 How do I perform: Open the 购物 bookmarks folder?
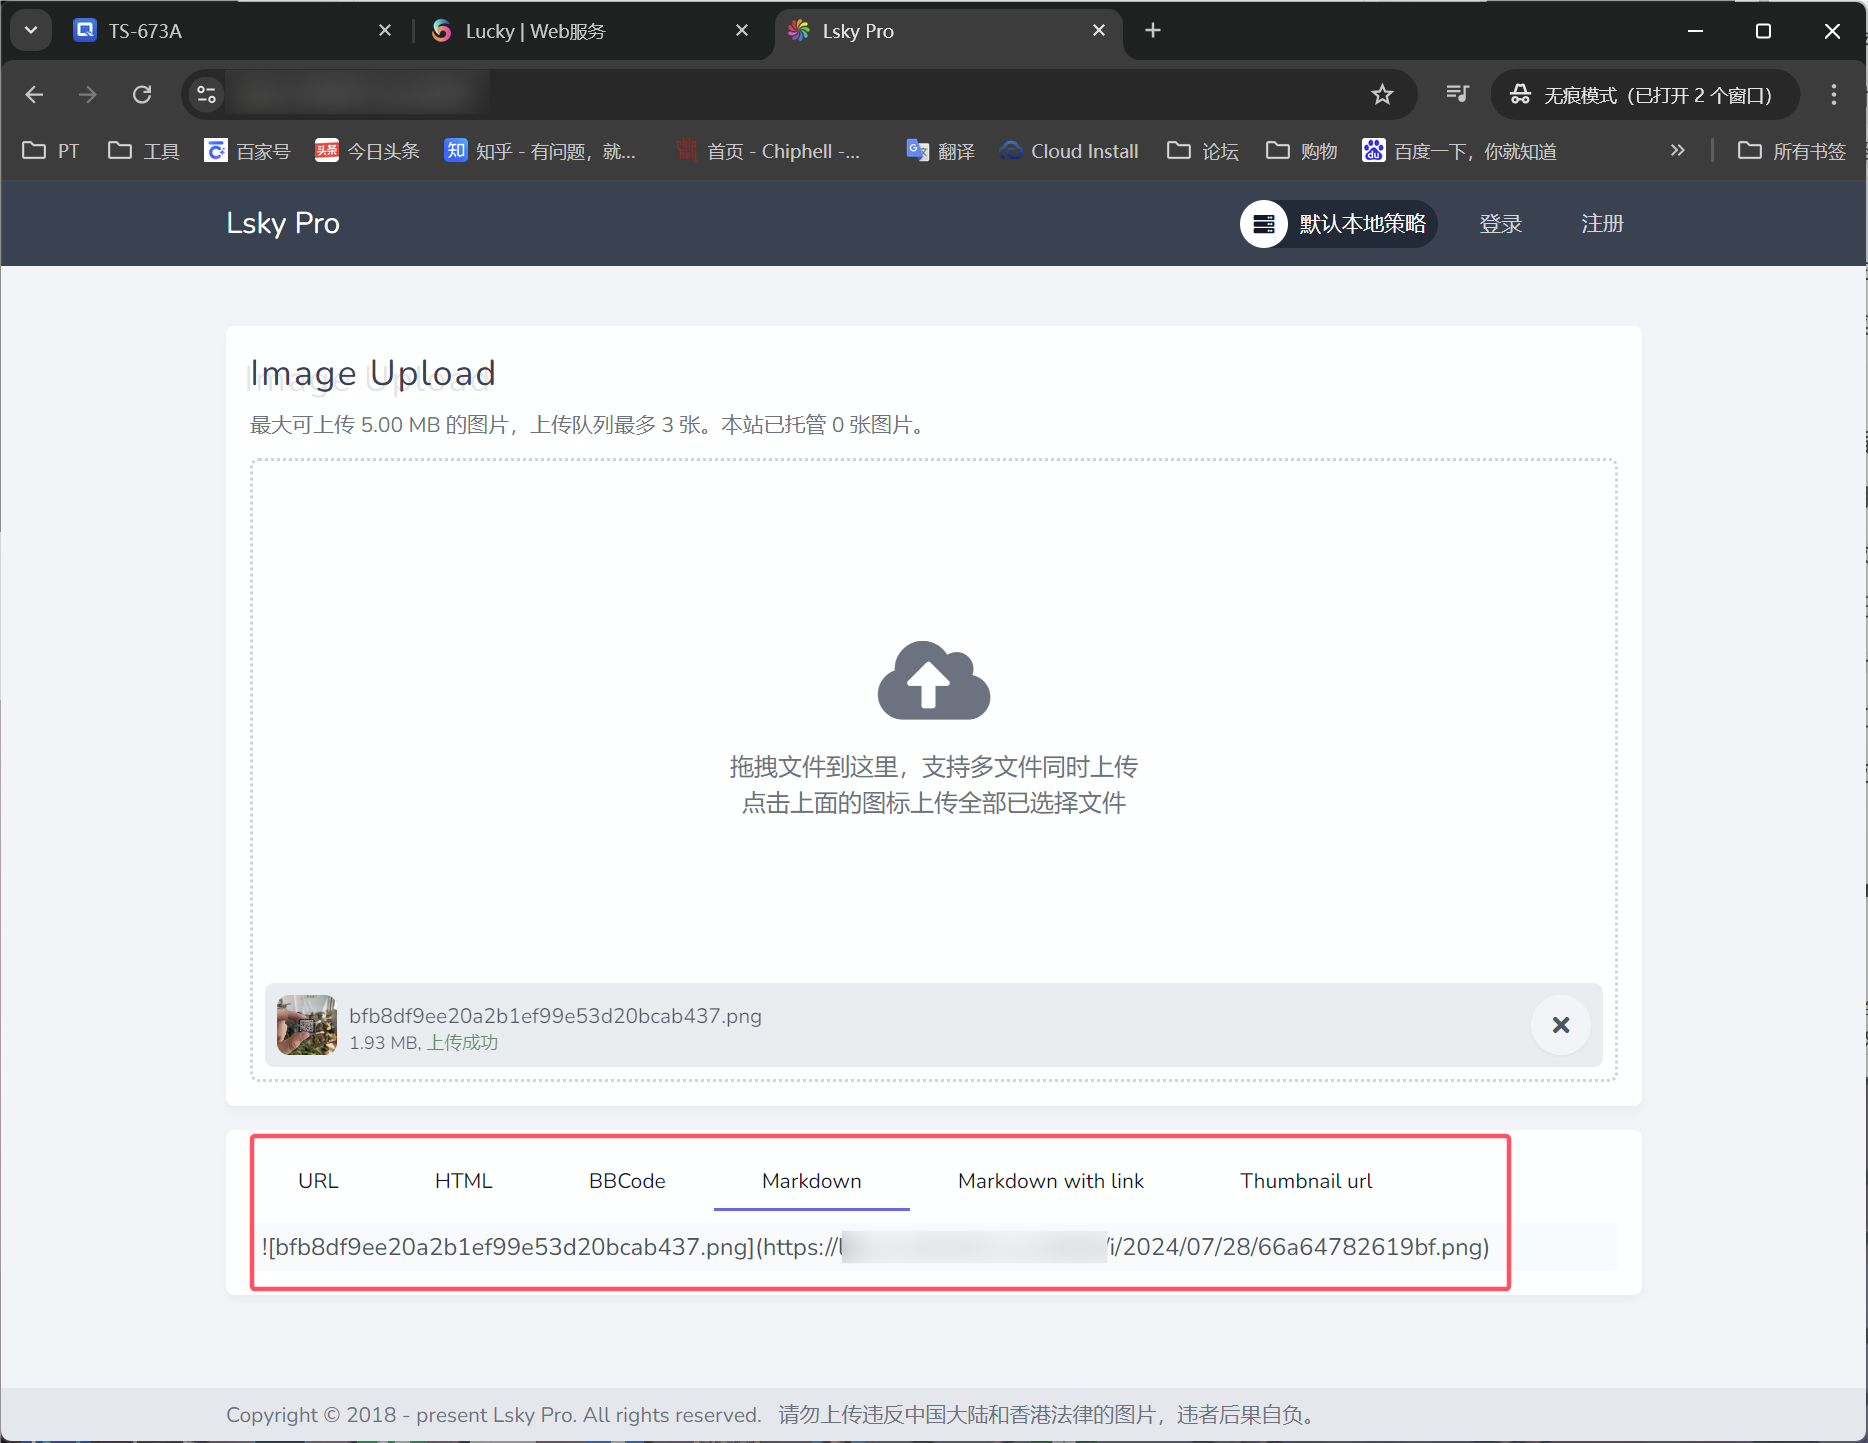(x=1302, y=151)
